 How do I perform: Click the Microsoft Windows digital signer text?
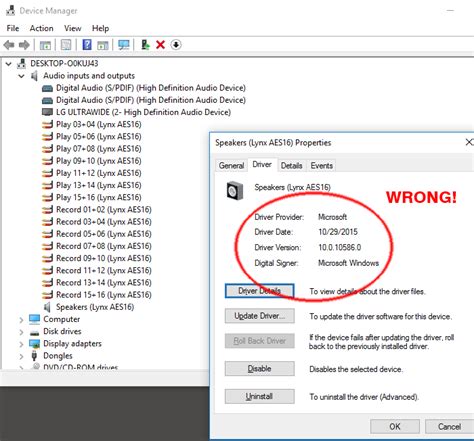[348, 263]
